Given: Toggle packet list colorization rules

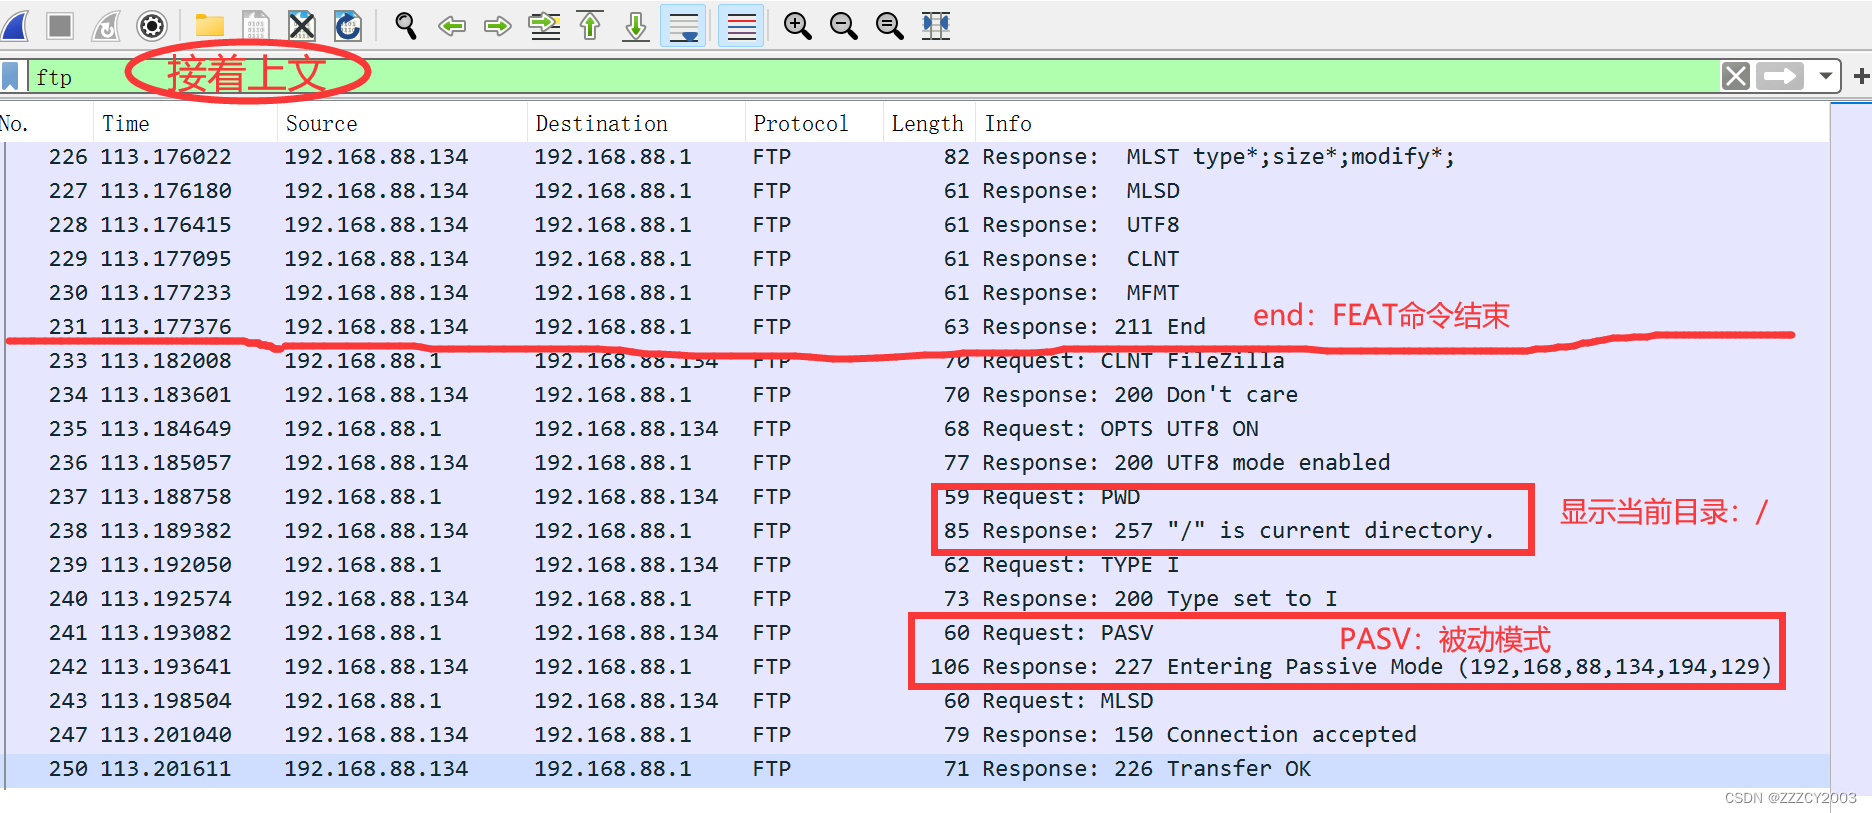Looking at the screenshot, I should pyautogui.click(x=741, y=25).
